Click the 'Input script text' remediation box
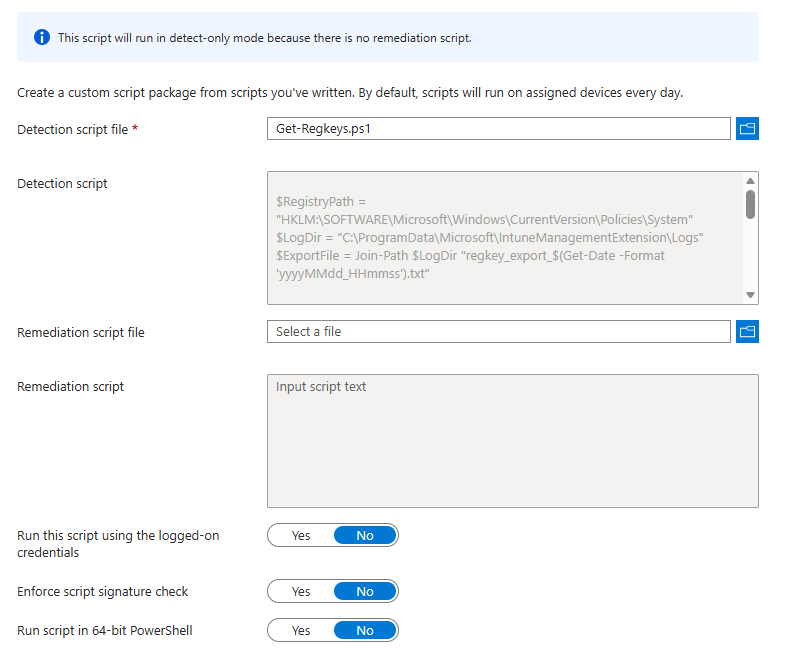The image size is (809, 665). coord(512,440)
